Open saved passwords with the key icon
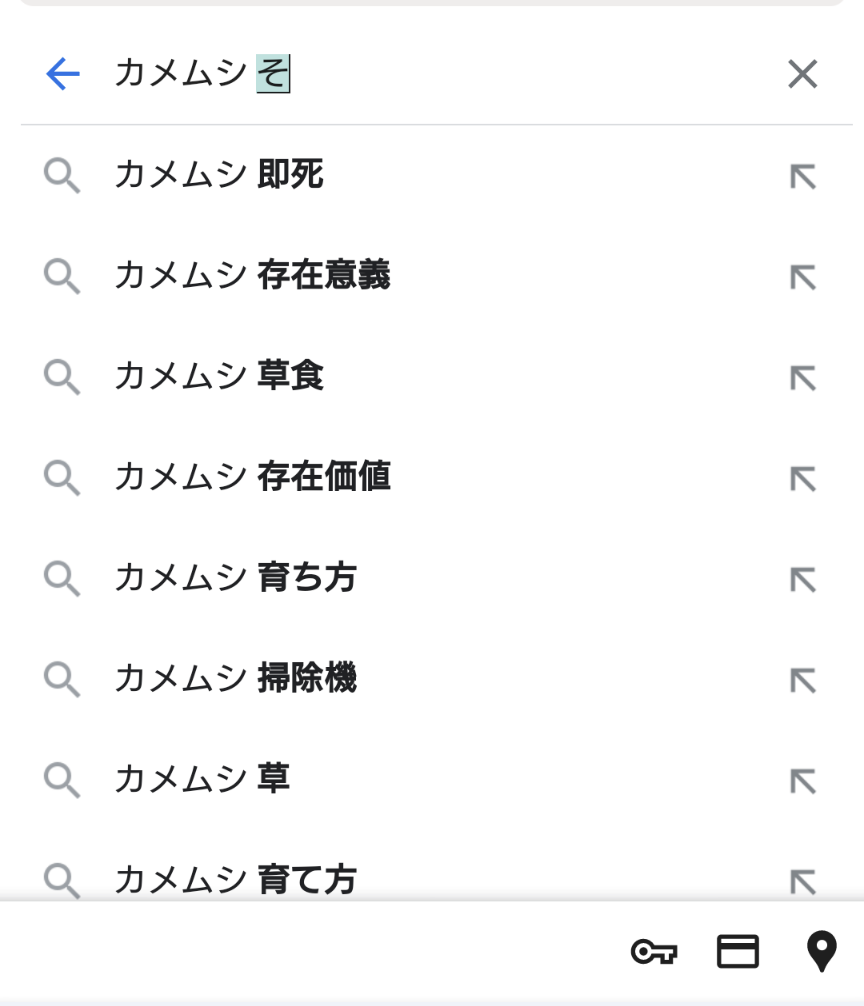This screenshot has height=1006, width=864. tap(654, 952)
